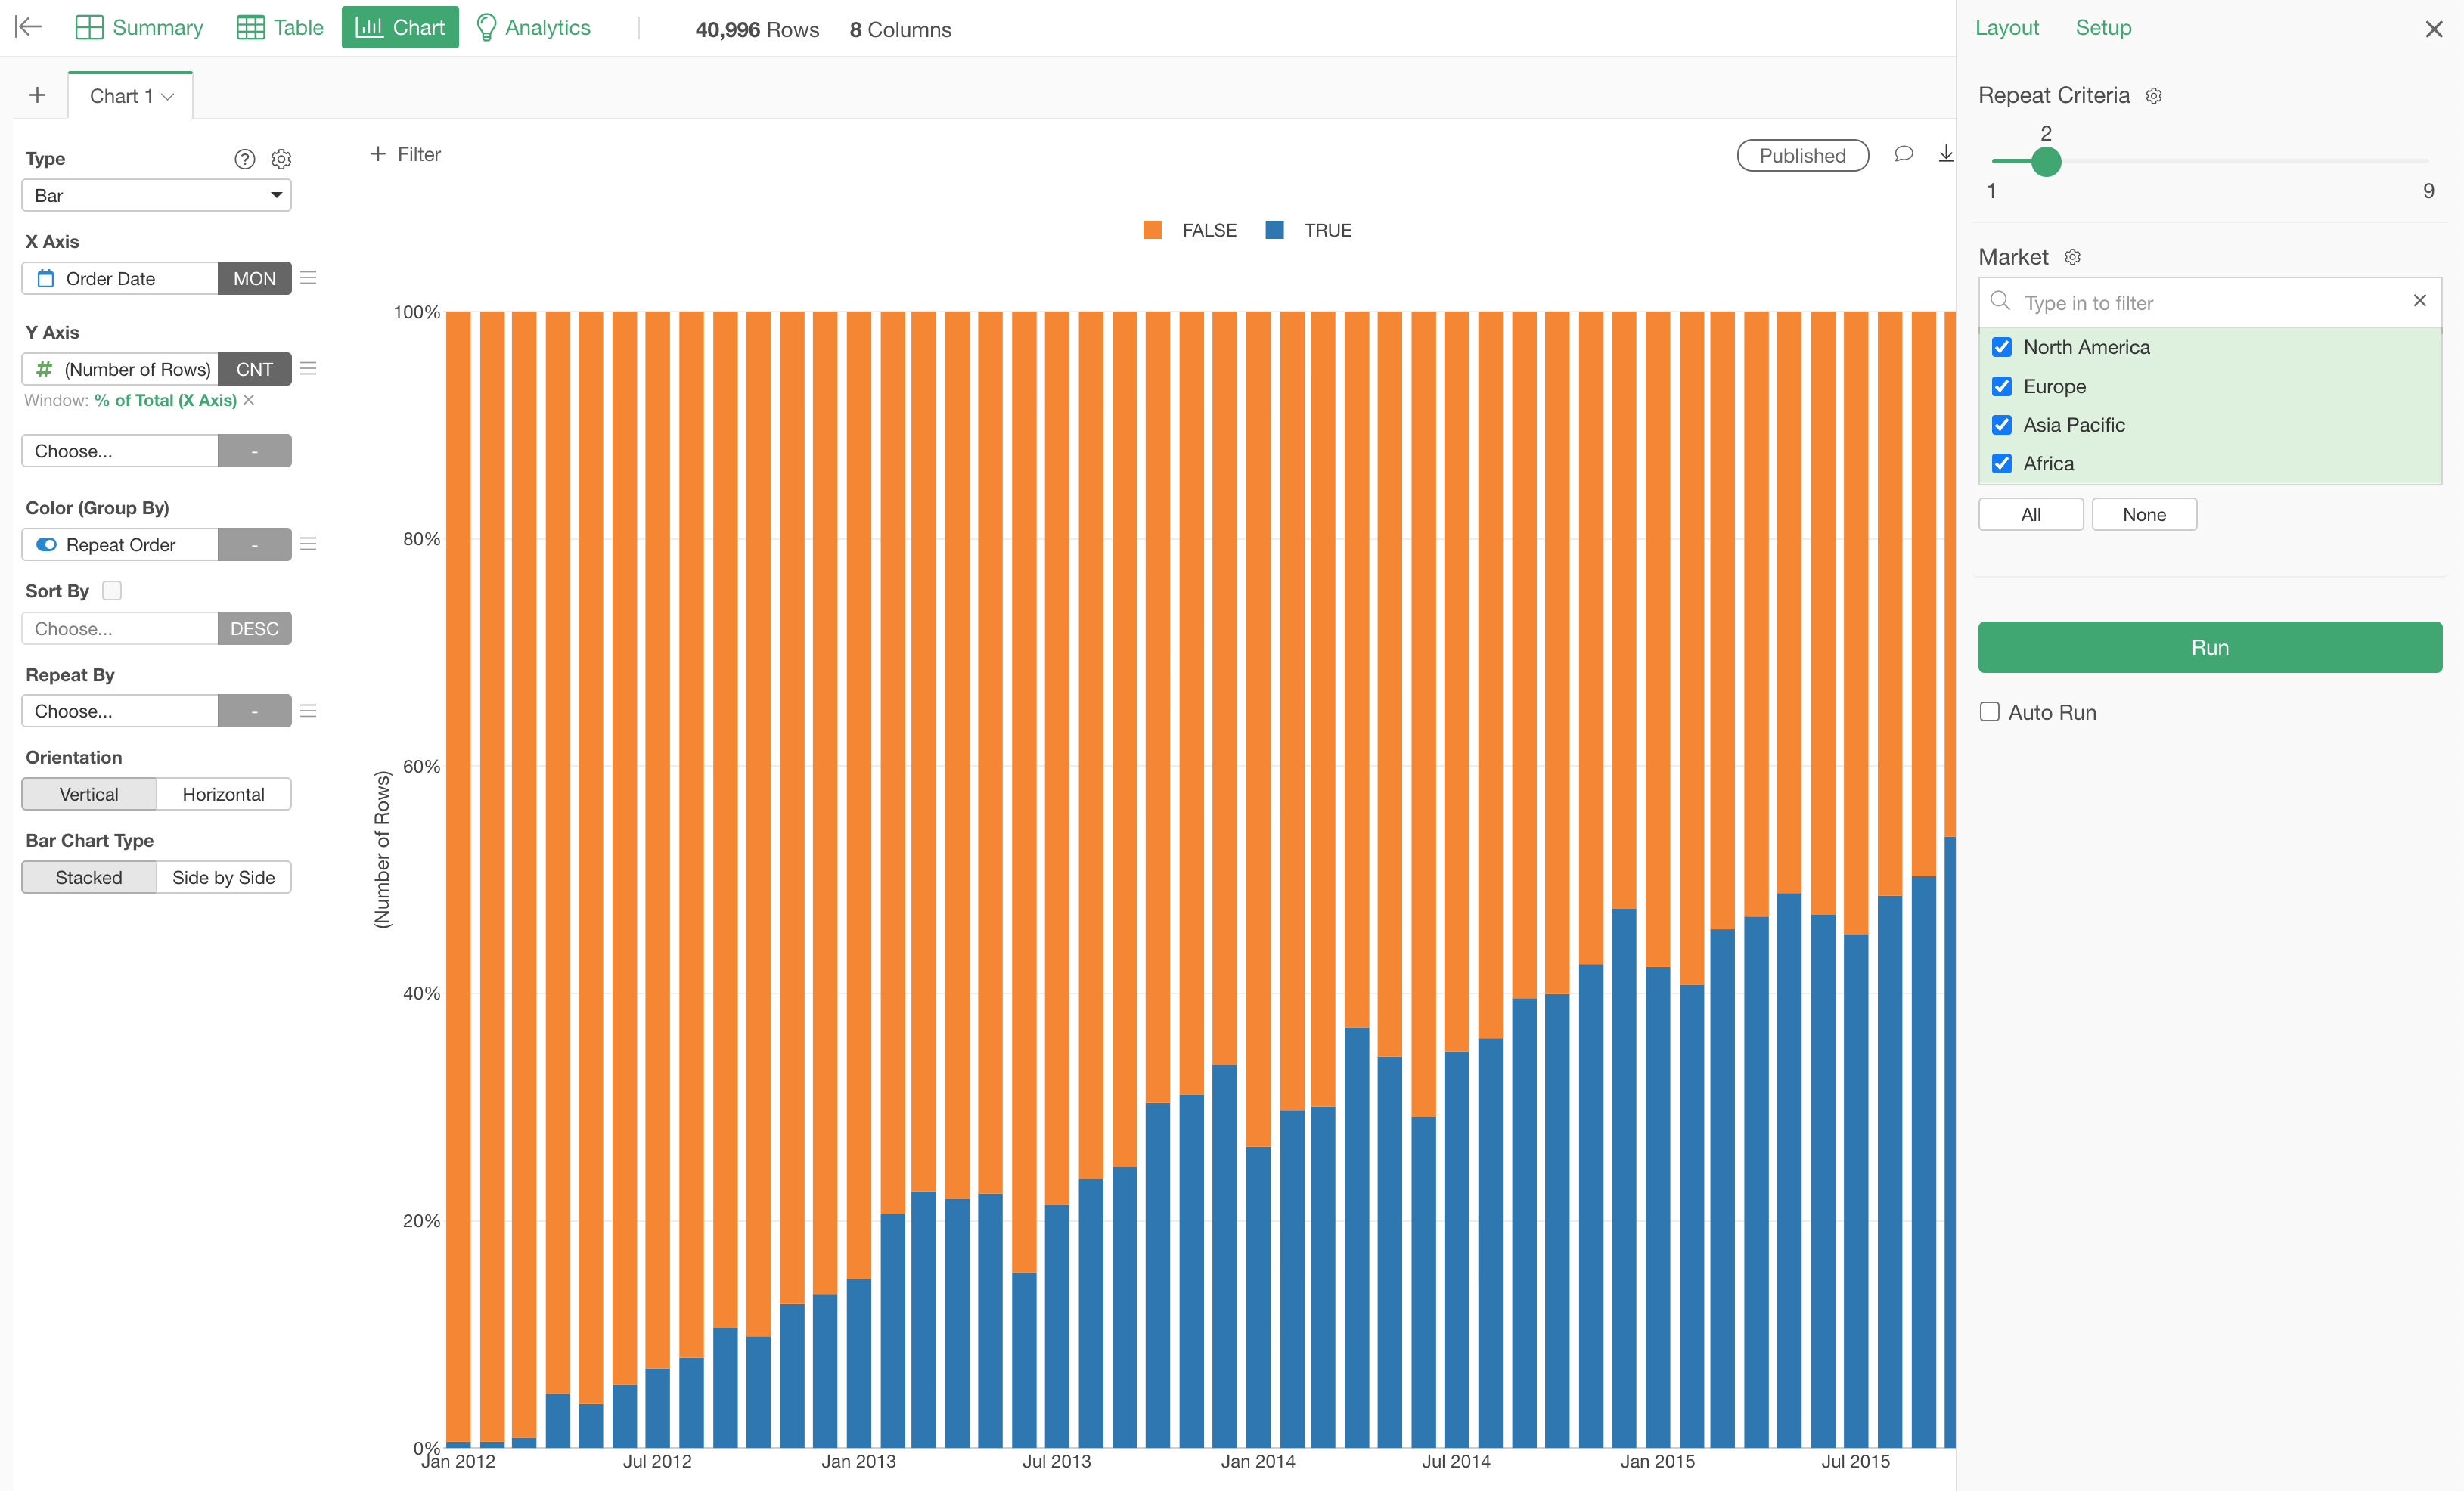Add a new chart with plus icon
Viewport: 2464px width, 1491px height.
(38, 96)
